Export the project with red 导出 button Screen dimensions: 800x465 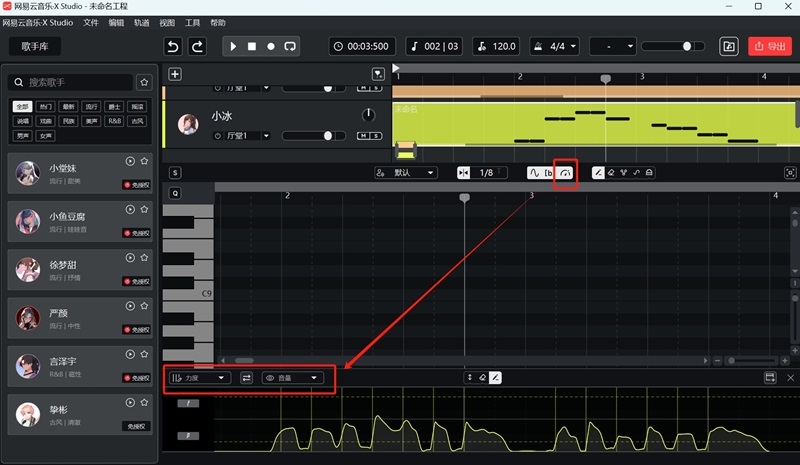770,46
